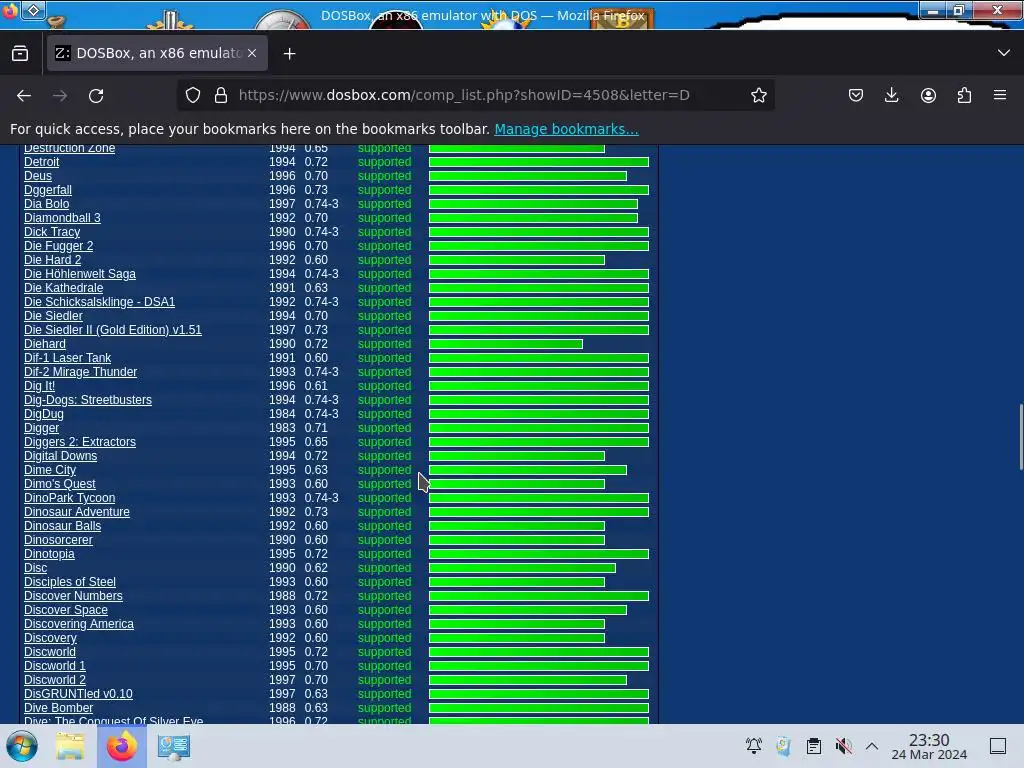This screenshot has width=1024, height=768.
Task: Save page to Pocket
Action: 856,95
